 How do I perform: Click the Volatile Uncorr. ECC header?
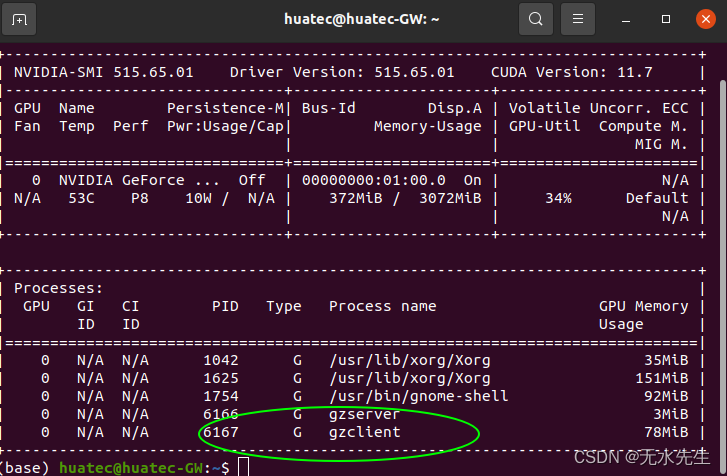tap(599, 108)
